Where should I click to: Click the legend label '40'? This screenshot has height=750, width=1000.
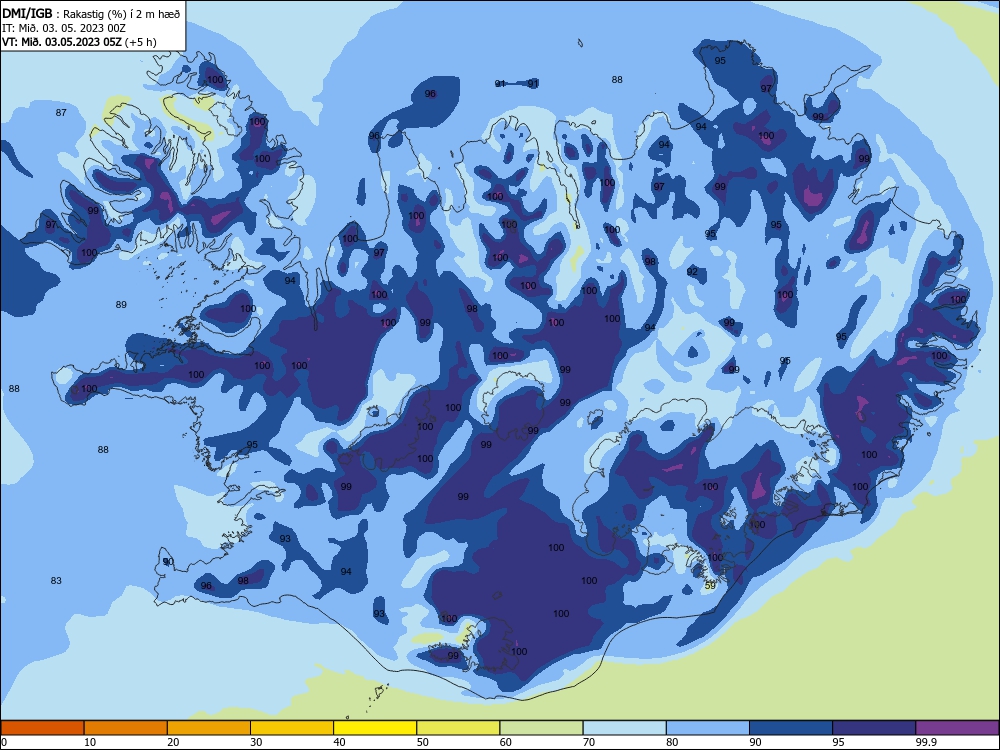pyautogui.click(x=340, y=742)
